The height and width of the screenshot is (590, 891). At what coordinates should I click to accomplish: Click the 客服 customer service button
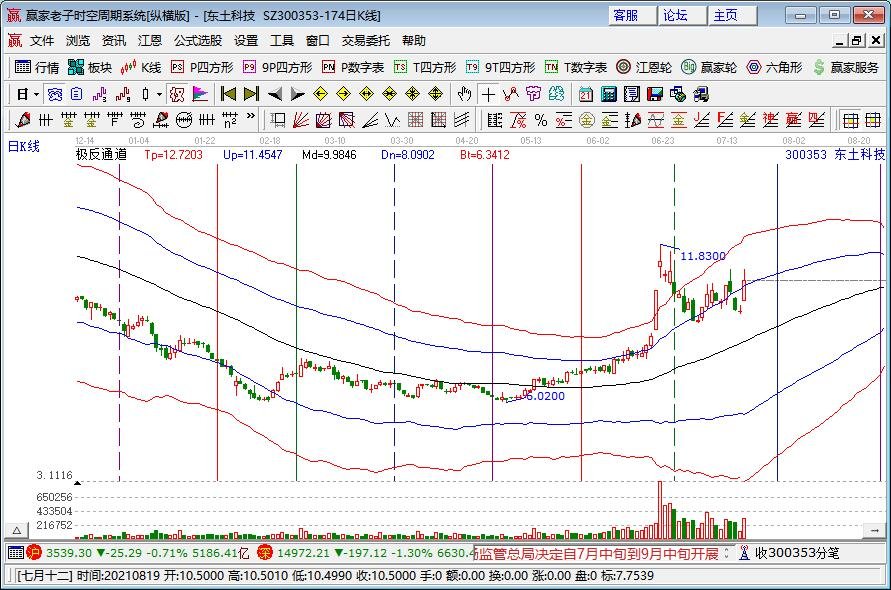632,15
